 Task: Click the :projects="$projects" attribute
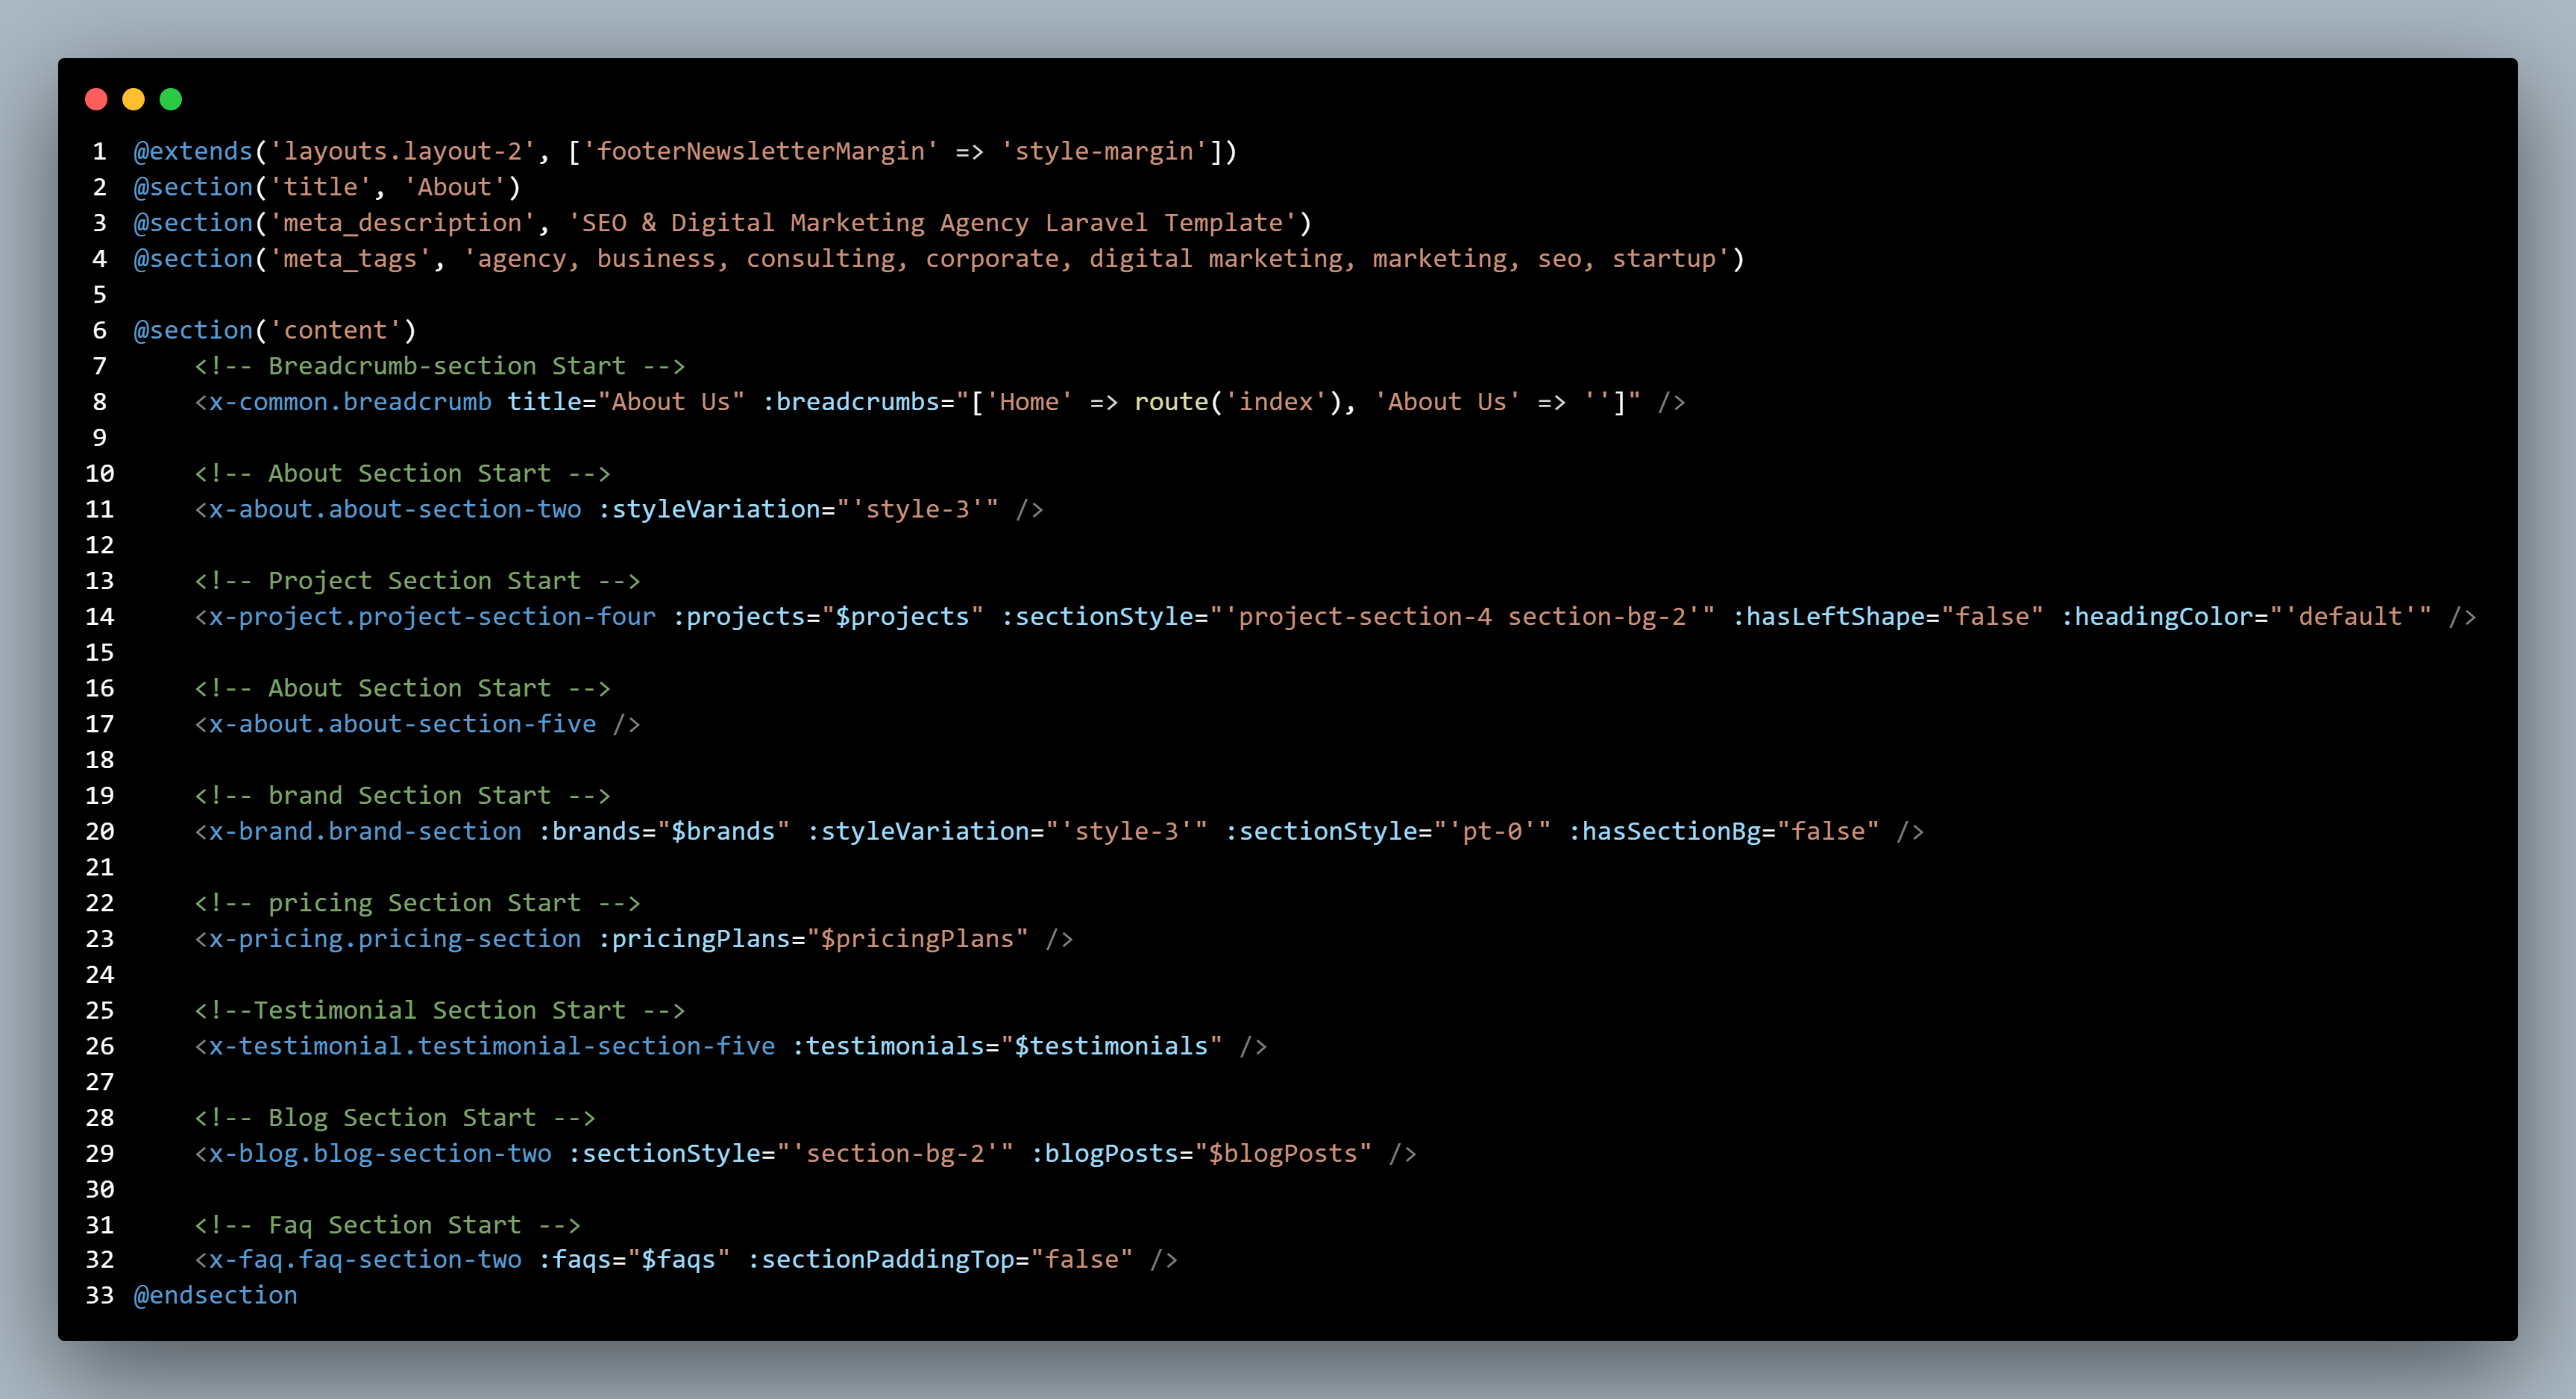tap(828, 616)
